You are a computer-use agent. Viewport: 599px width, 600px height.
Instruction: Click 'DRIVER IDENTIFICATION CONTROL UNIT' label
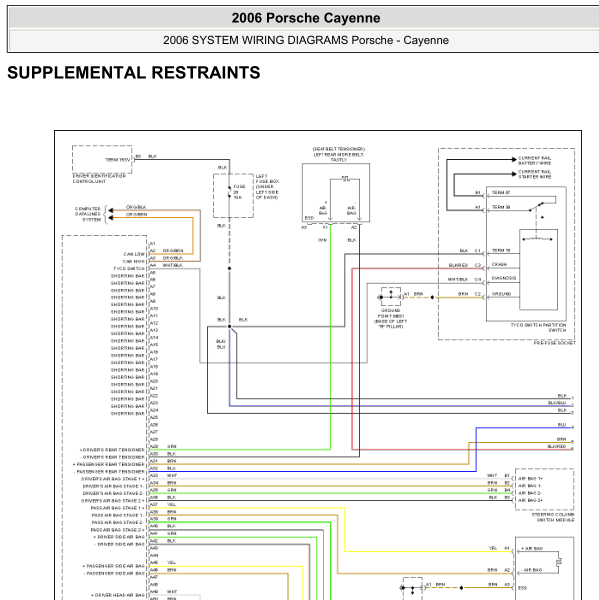click(99, 179)
